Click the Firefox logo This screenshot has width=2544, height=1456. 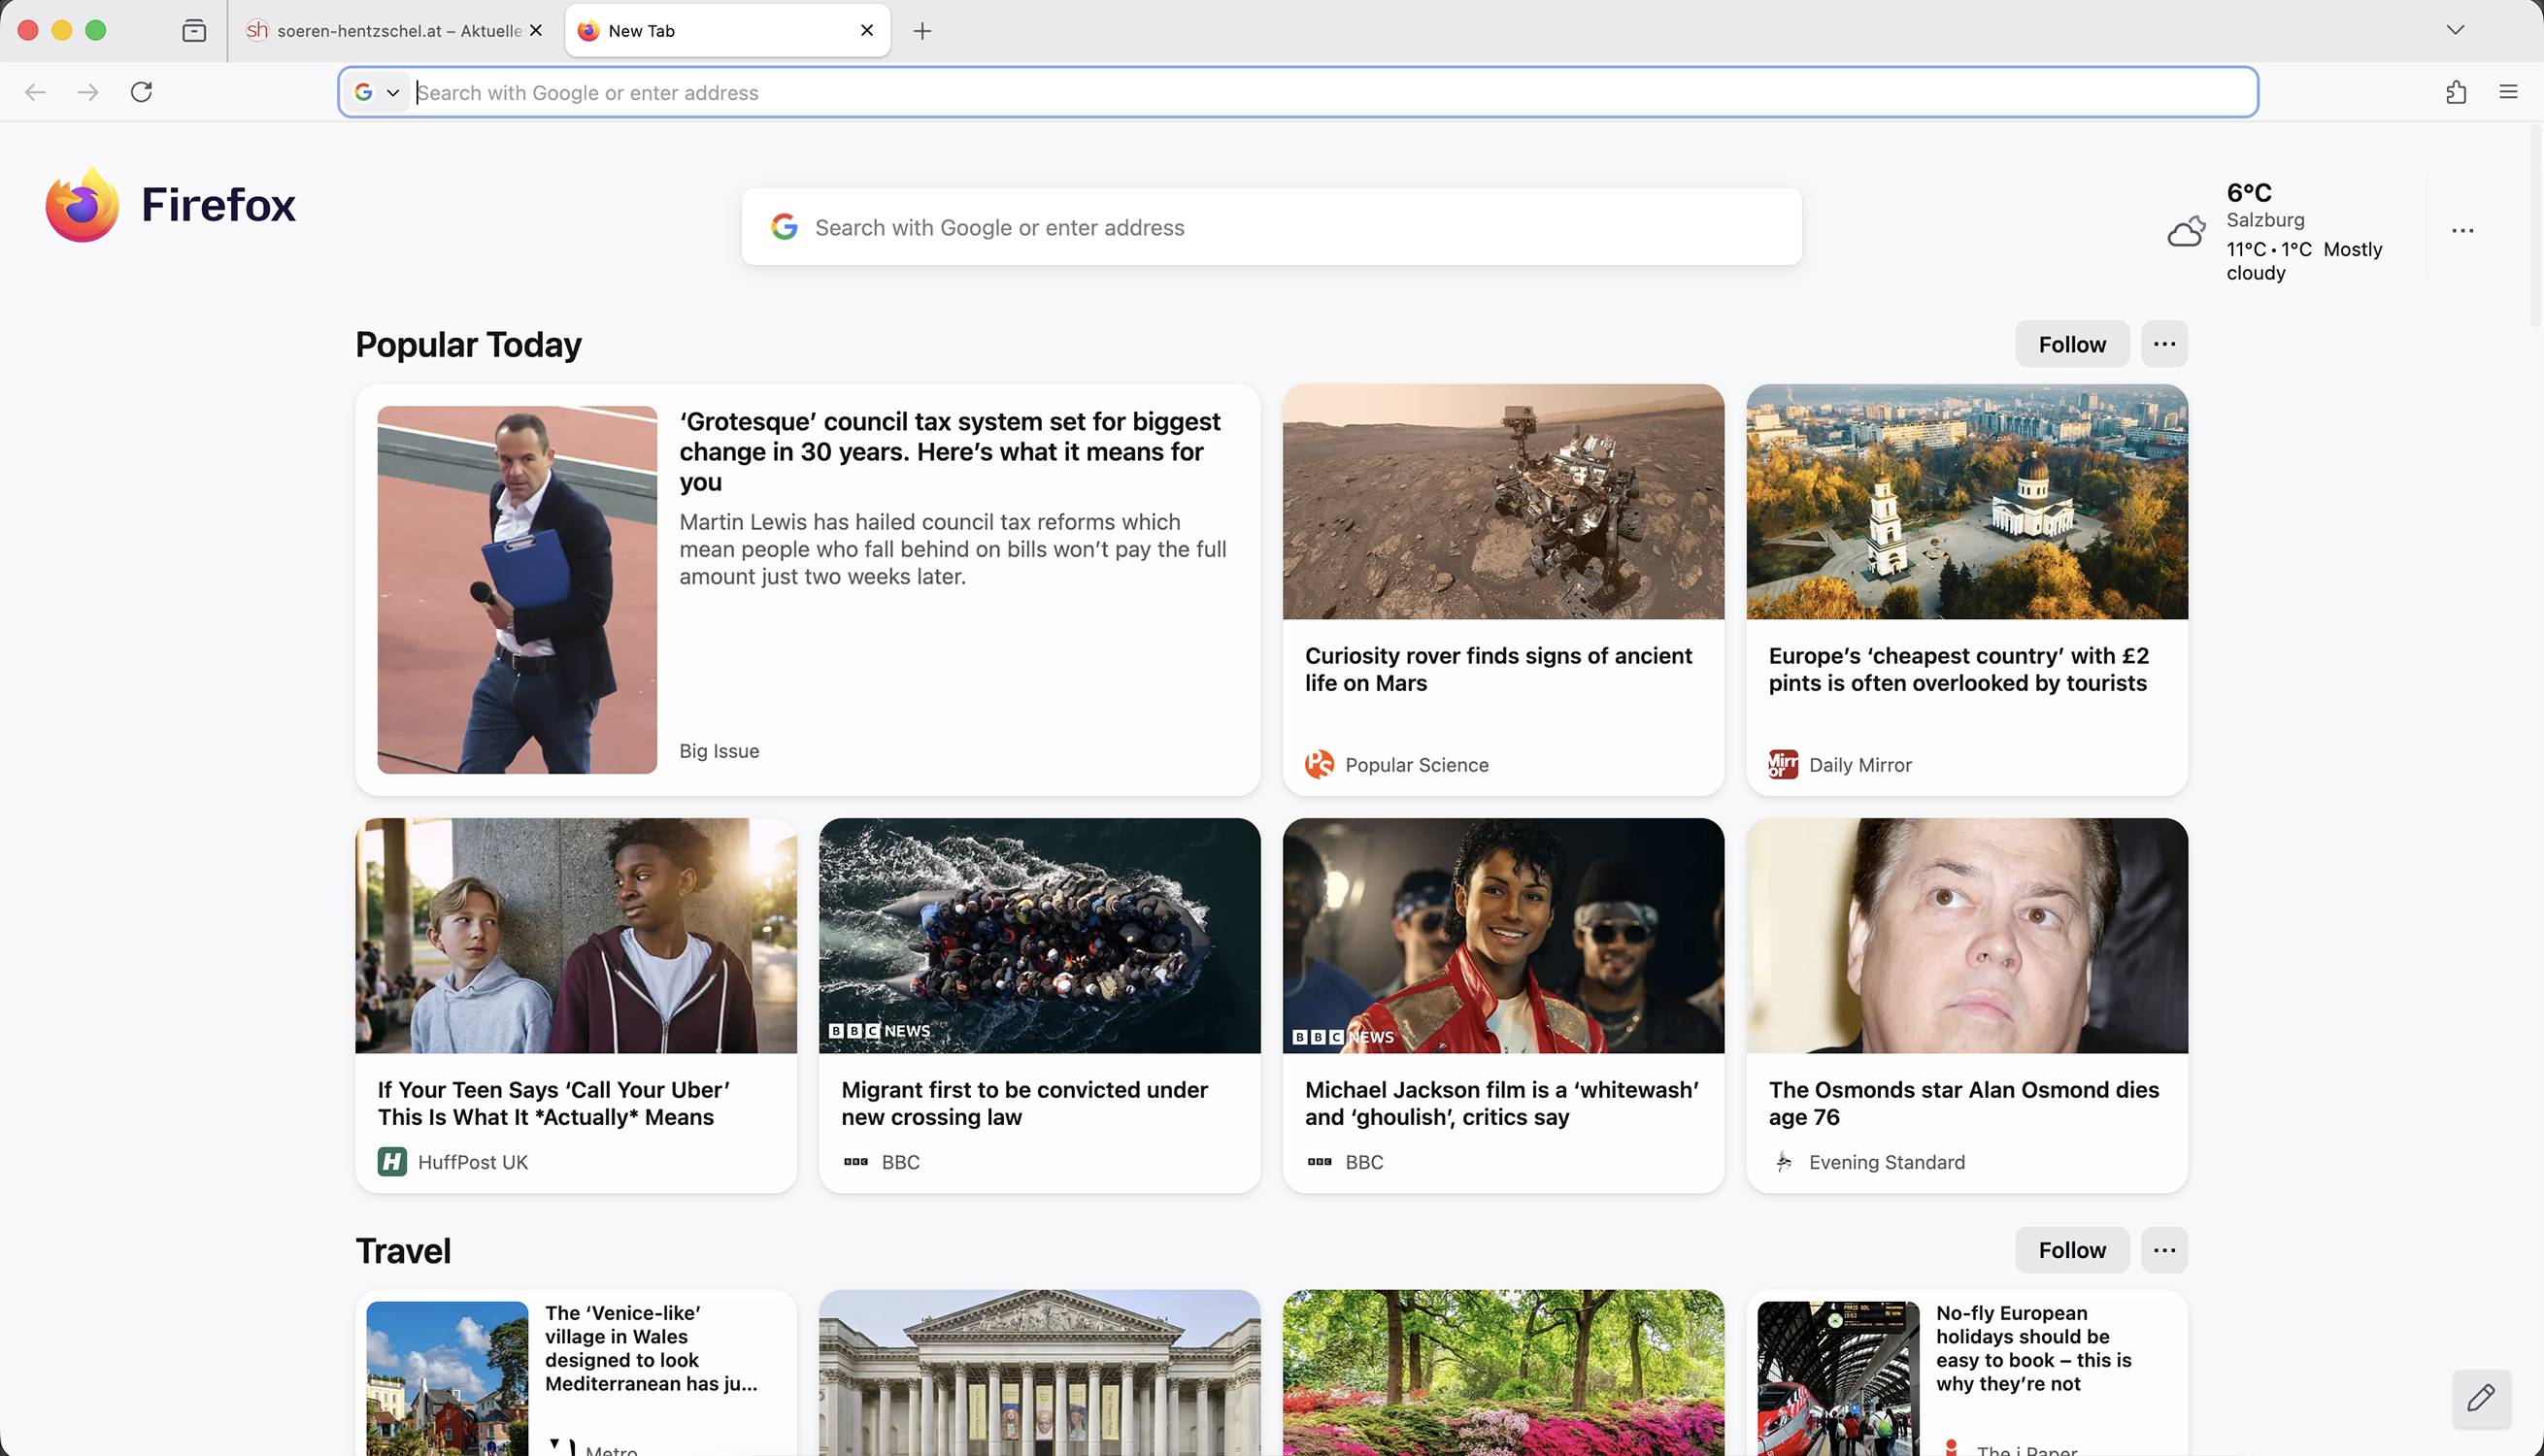(x=82, y=205)
